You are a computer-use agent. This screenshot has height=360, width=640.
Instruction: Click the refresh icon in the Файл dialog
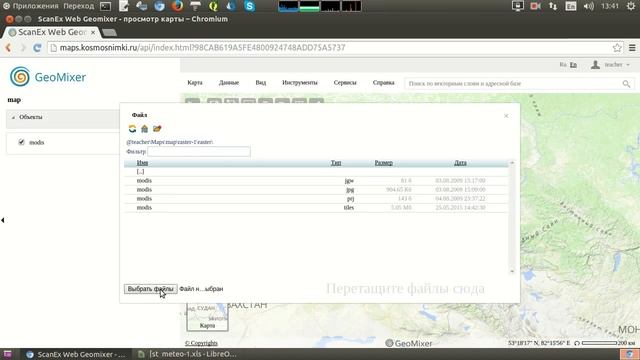pyautogui.click(x=132, y=129)
